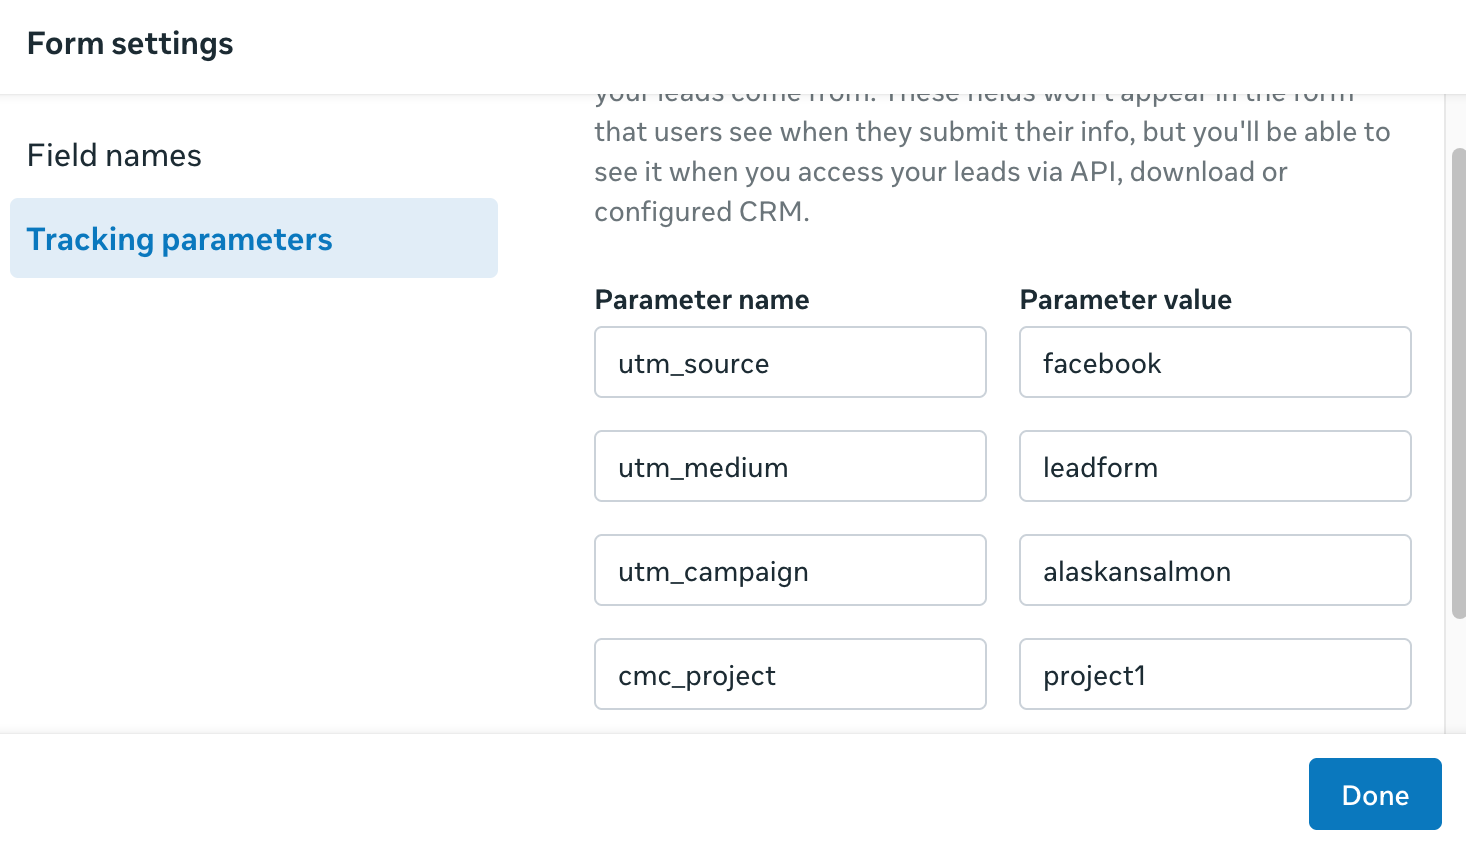
Task: Focus the utm_medium parameter name field
Action: click(790, 467)
